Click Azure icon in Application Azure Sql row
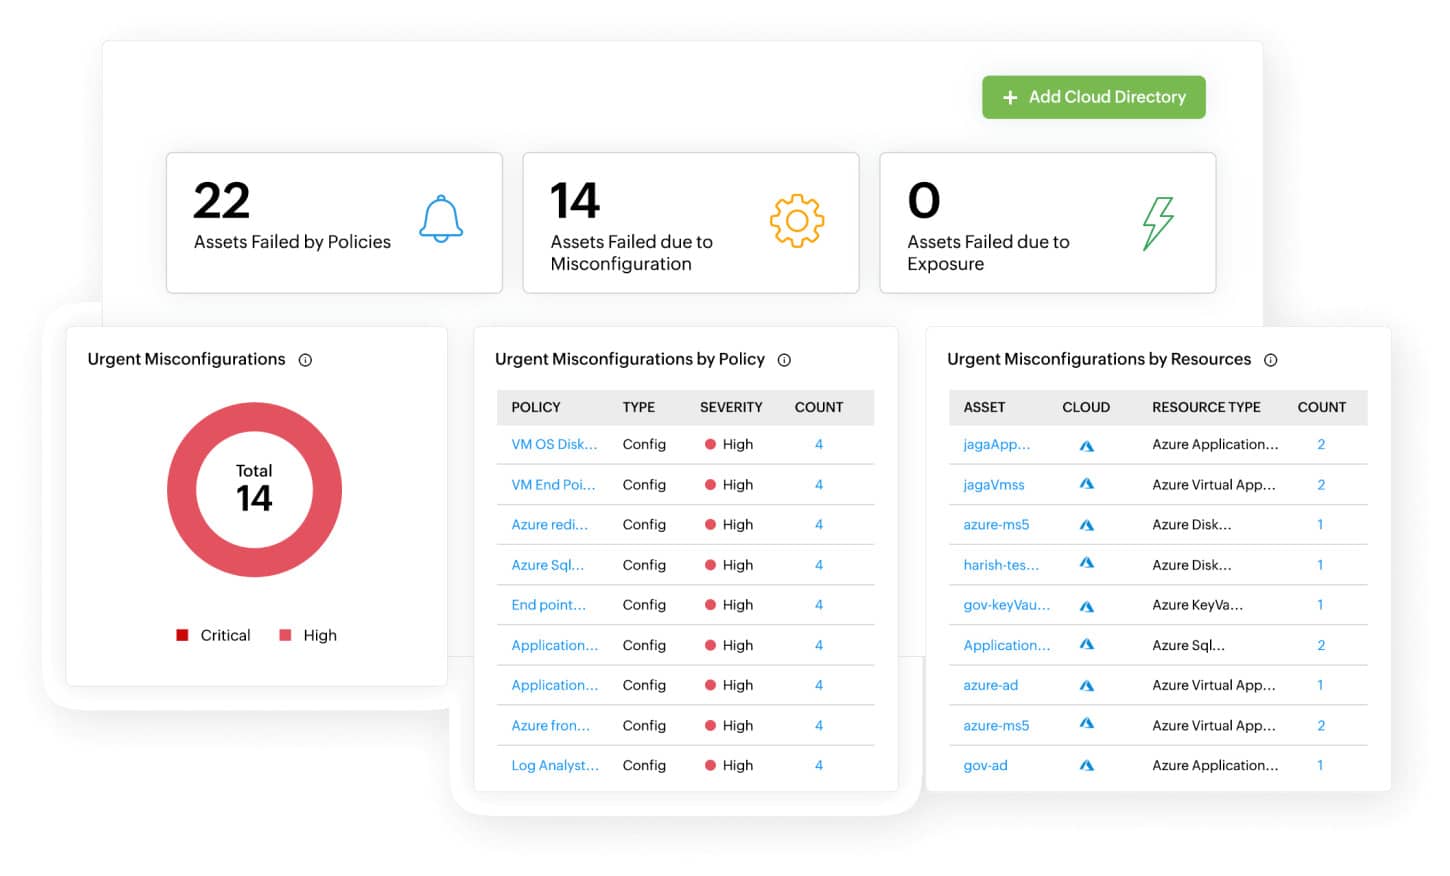Image resolution: width=1450 pixels, height=876 pixels. tap(1086, 645)
